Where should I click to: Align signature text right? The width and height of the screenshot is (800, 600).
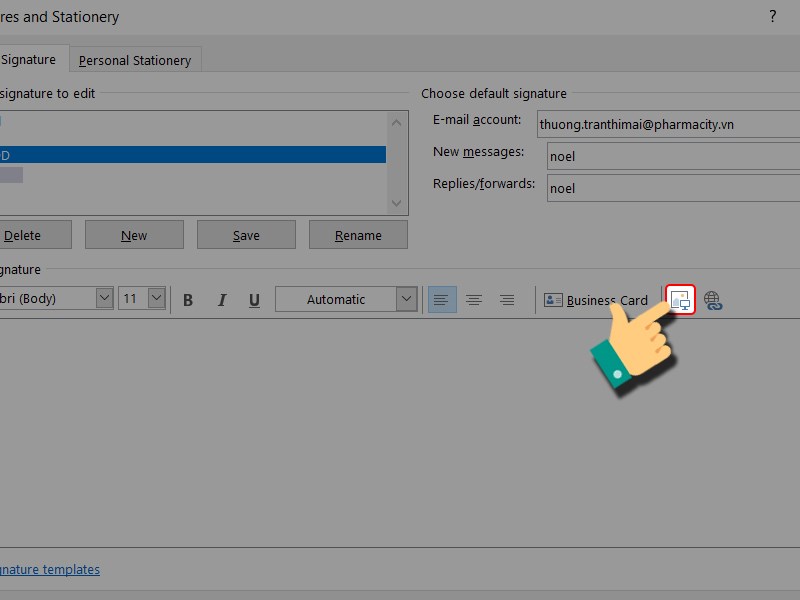507,299
